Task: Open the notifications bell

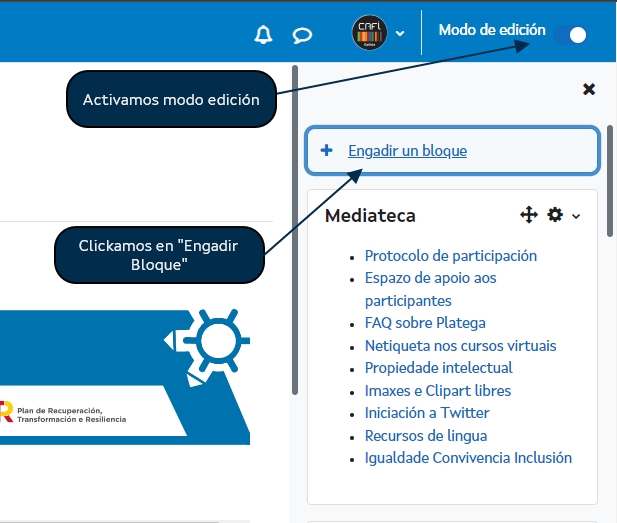Action: [263, 35]
